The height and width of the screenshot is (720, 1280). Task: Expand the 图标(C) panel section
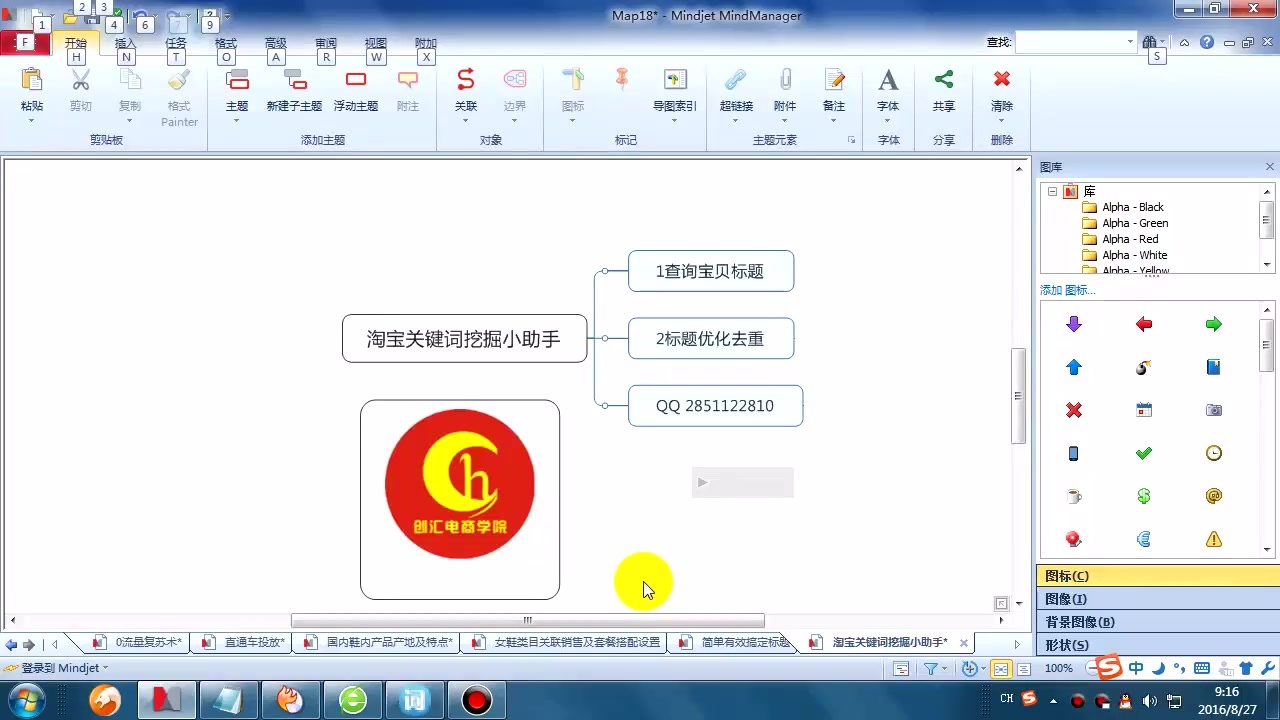click(x=1158, y=576)
